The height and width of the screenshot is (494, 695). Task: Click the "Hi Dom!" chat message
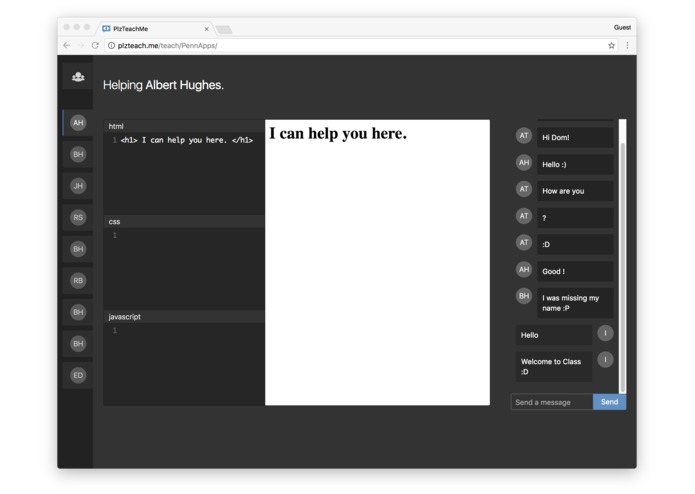[x=575, y=137]
